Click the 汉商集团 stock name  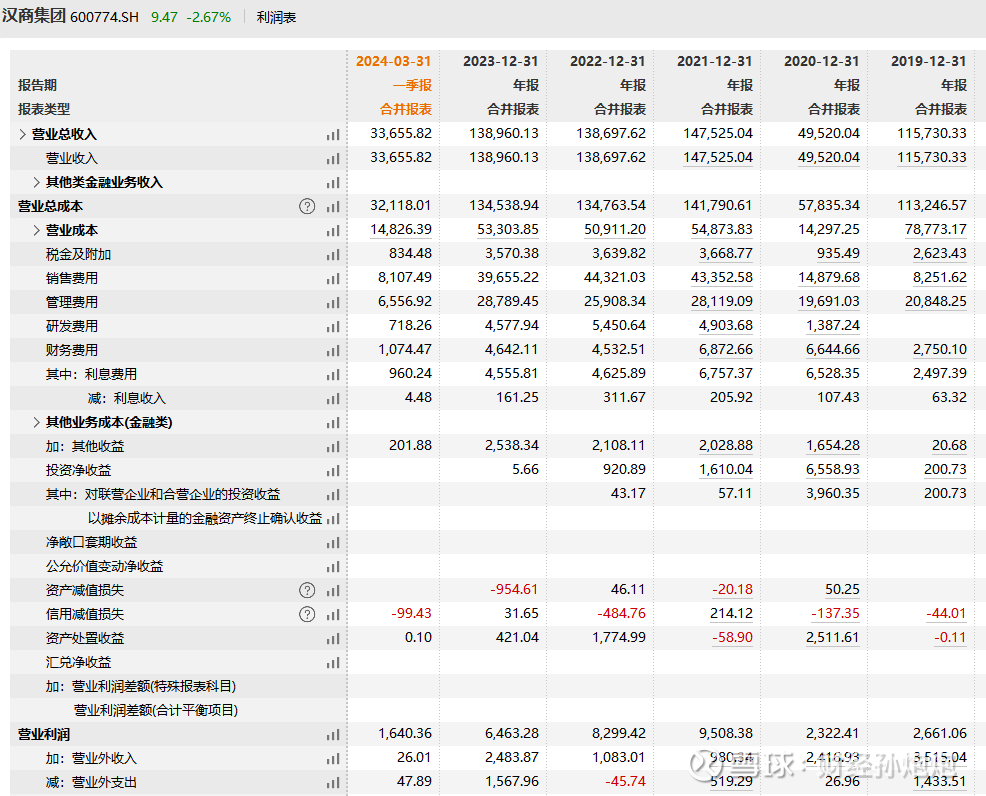click(34, 16)
